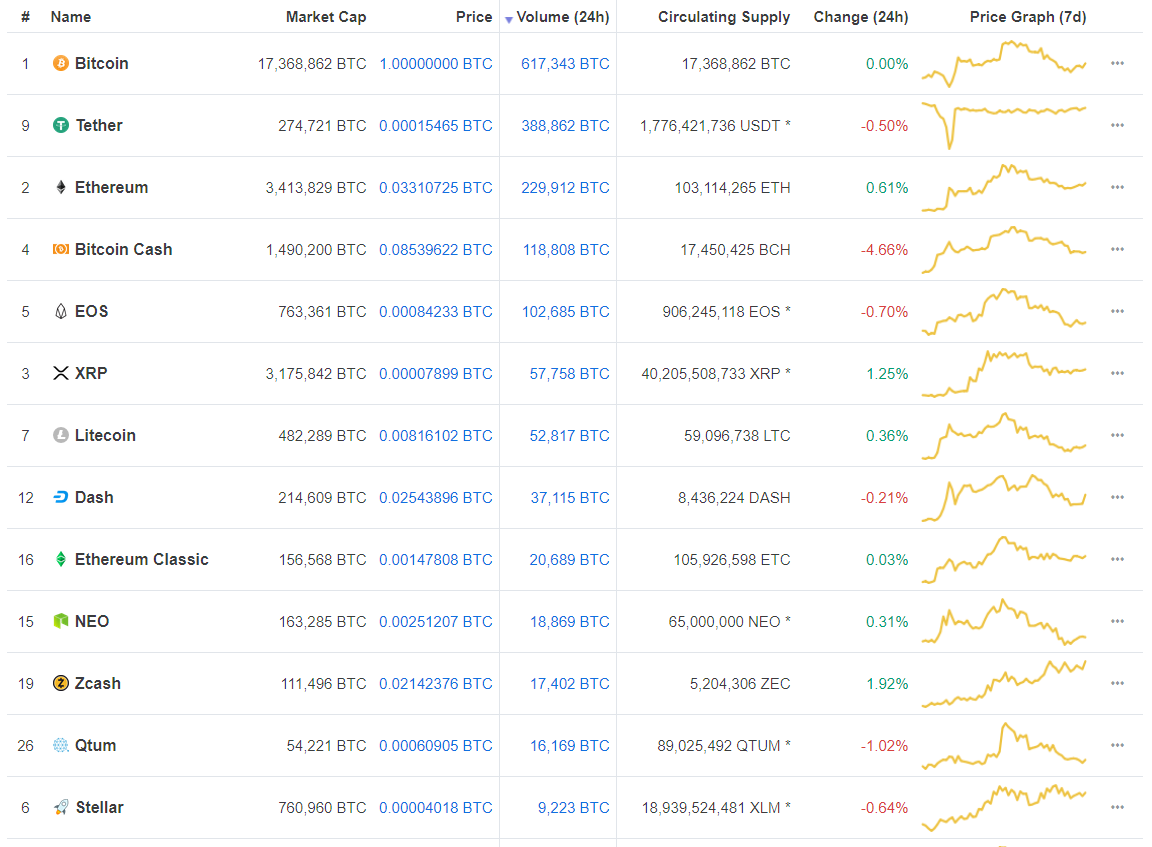
Task: Click the Zcash logo icon
Action: [x=61, y=683]
